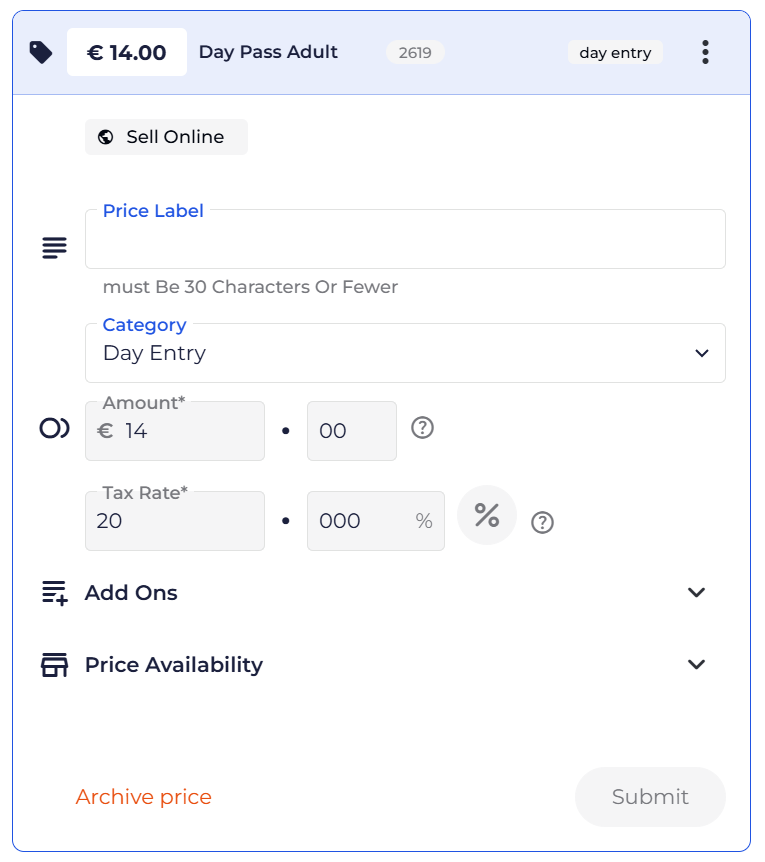Click the globe icon on Sell Online

[x=106, y=138]
